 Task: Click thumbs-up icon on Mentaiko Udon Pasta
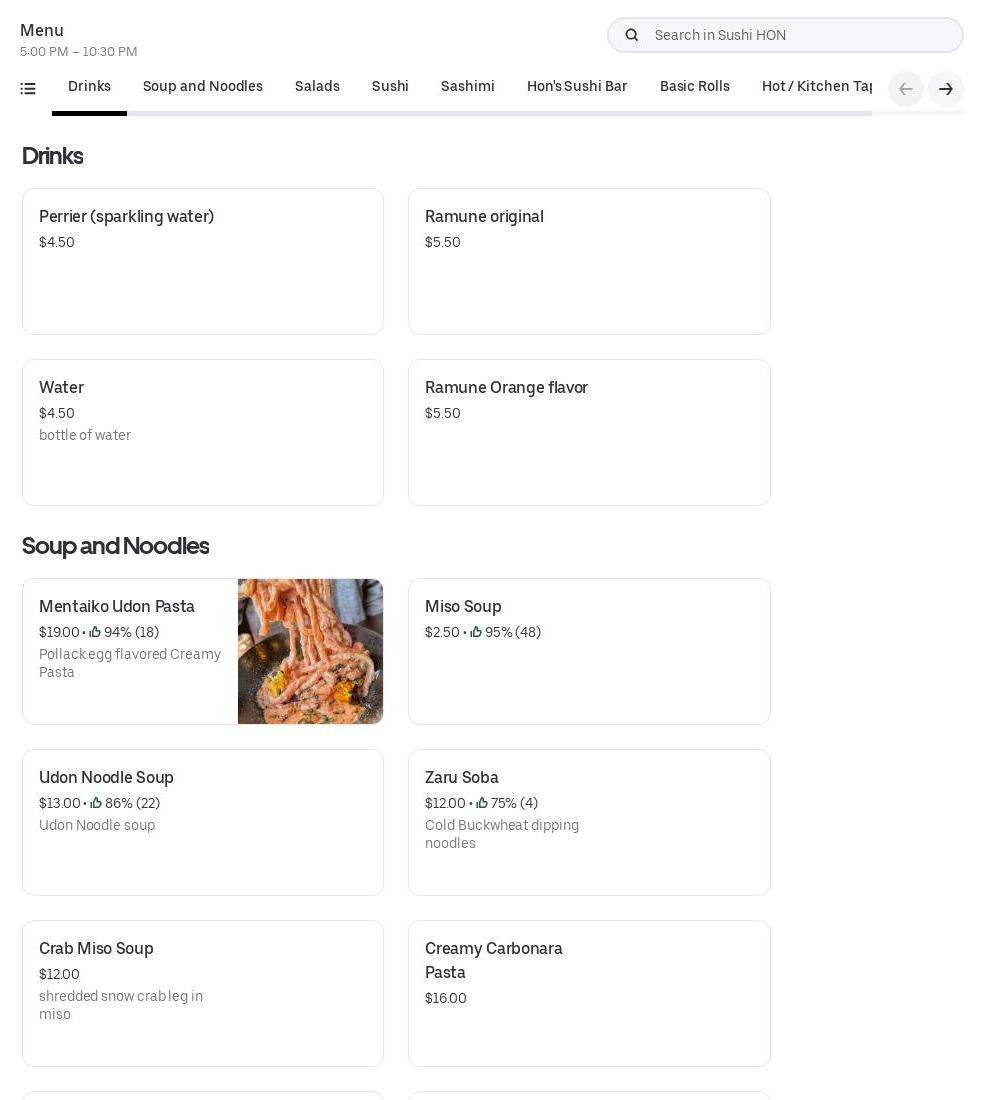pos(95,632)
